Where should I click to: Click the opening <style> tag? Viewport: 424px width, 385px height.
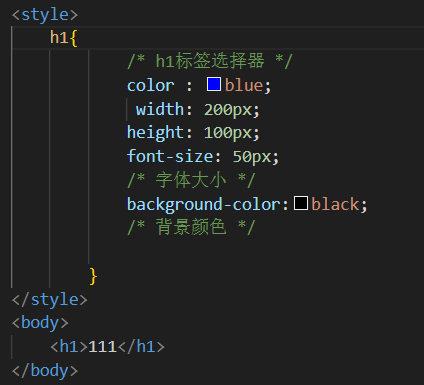tap(45, 15)
